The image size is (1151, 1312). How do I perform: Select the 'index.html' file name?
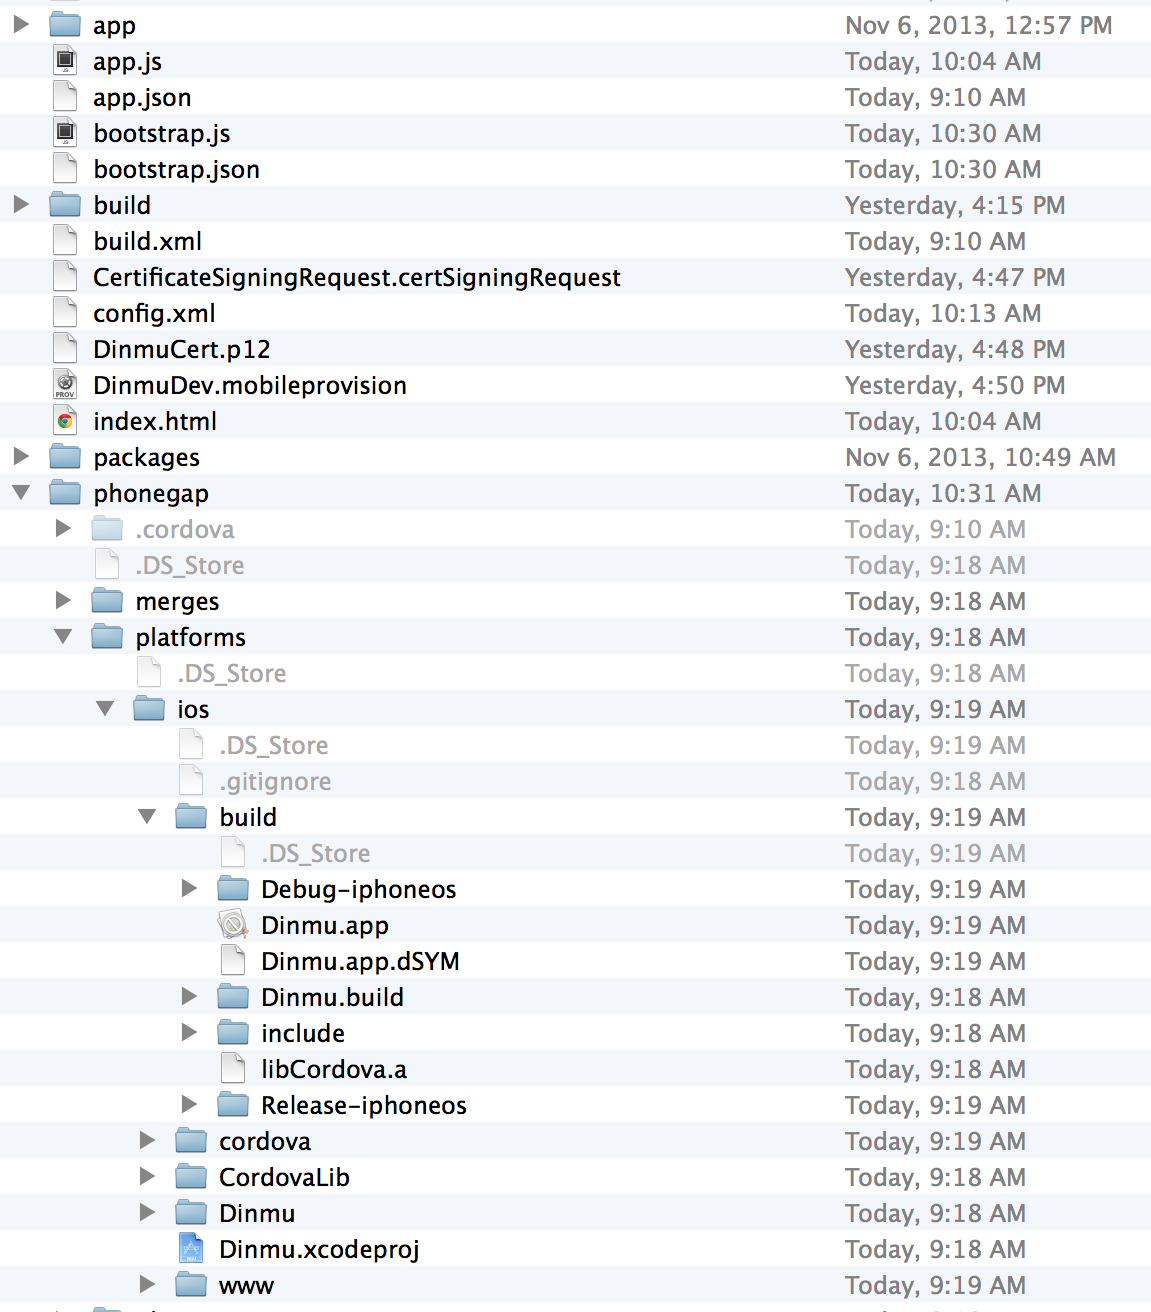(155, 421)
